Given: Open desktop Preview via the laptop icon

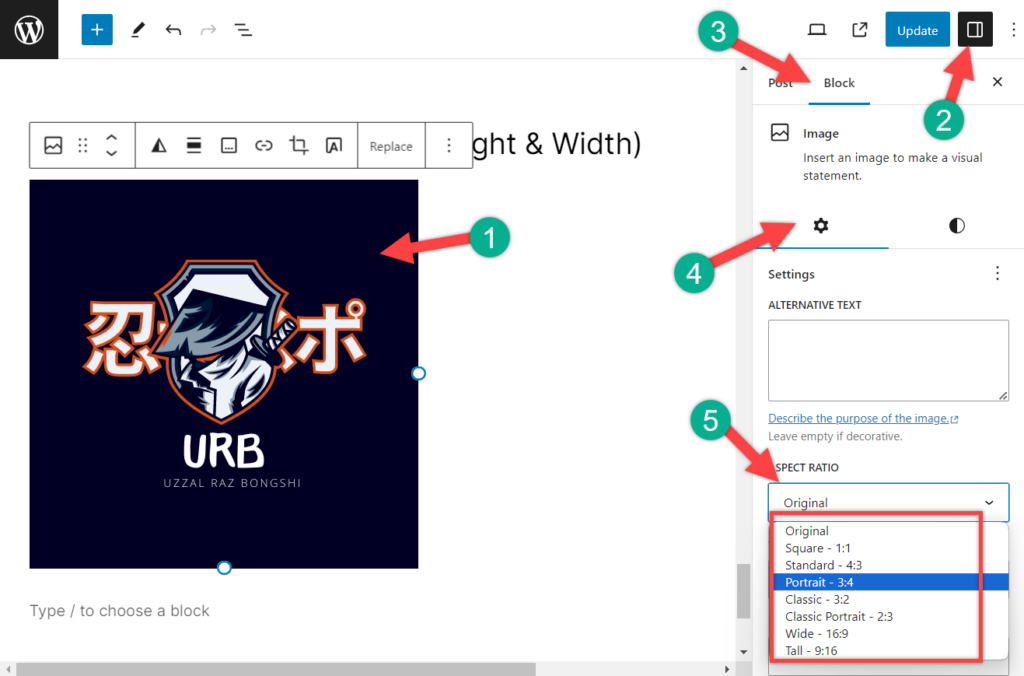Looking at the screenshot, I should coord(817,30).
